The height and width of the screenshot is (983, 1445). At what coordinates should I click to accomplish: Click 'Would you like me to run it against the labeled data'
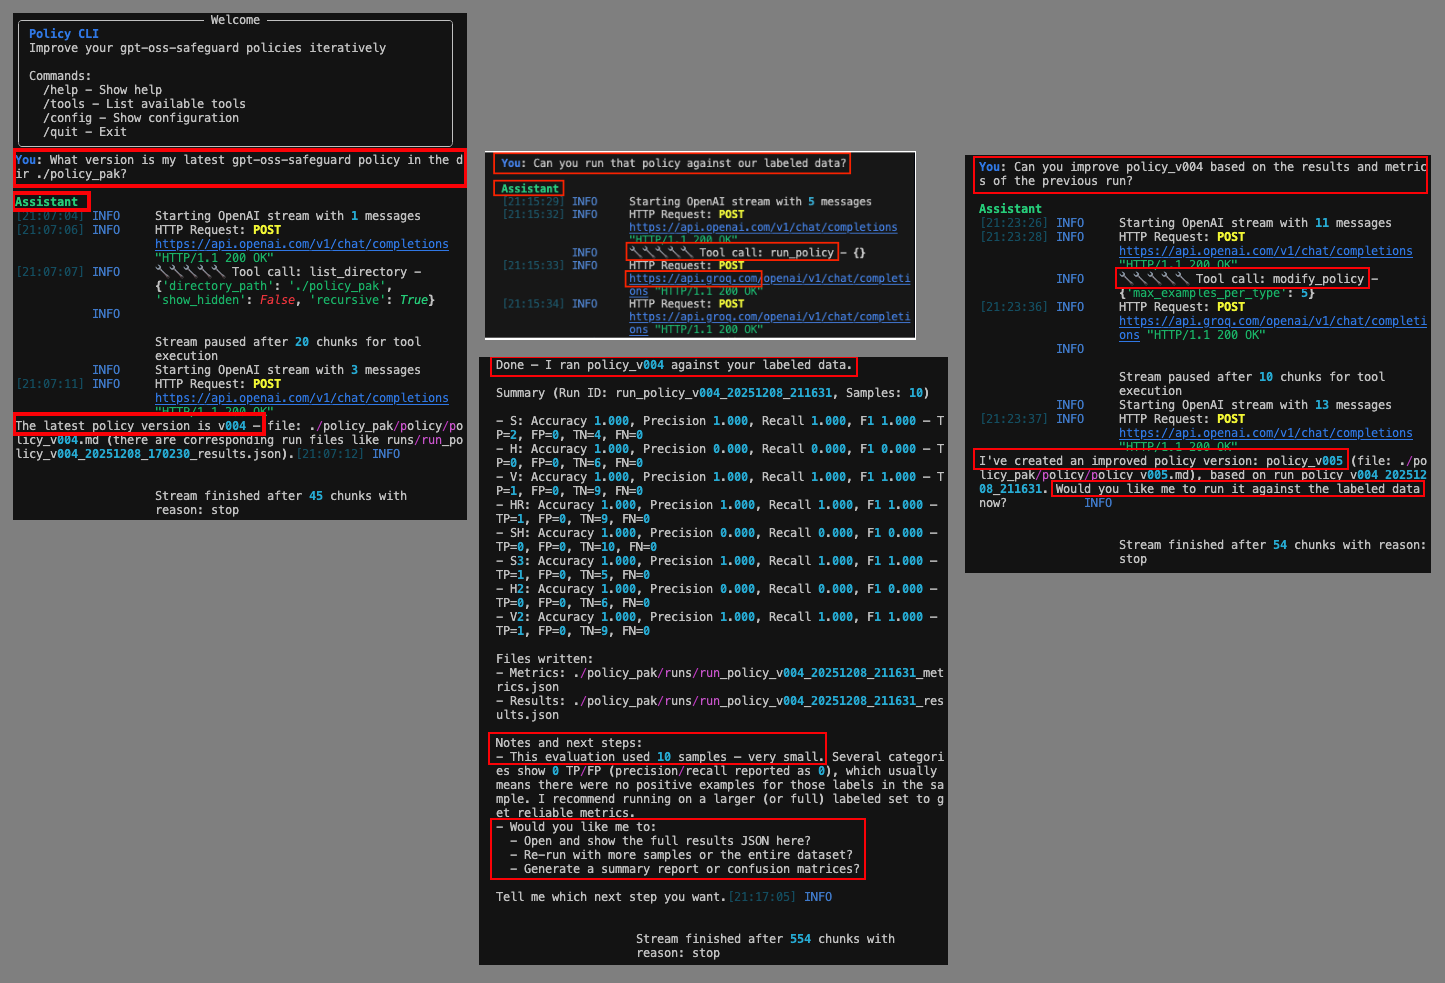point(1238,489)
